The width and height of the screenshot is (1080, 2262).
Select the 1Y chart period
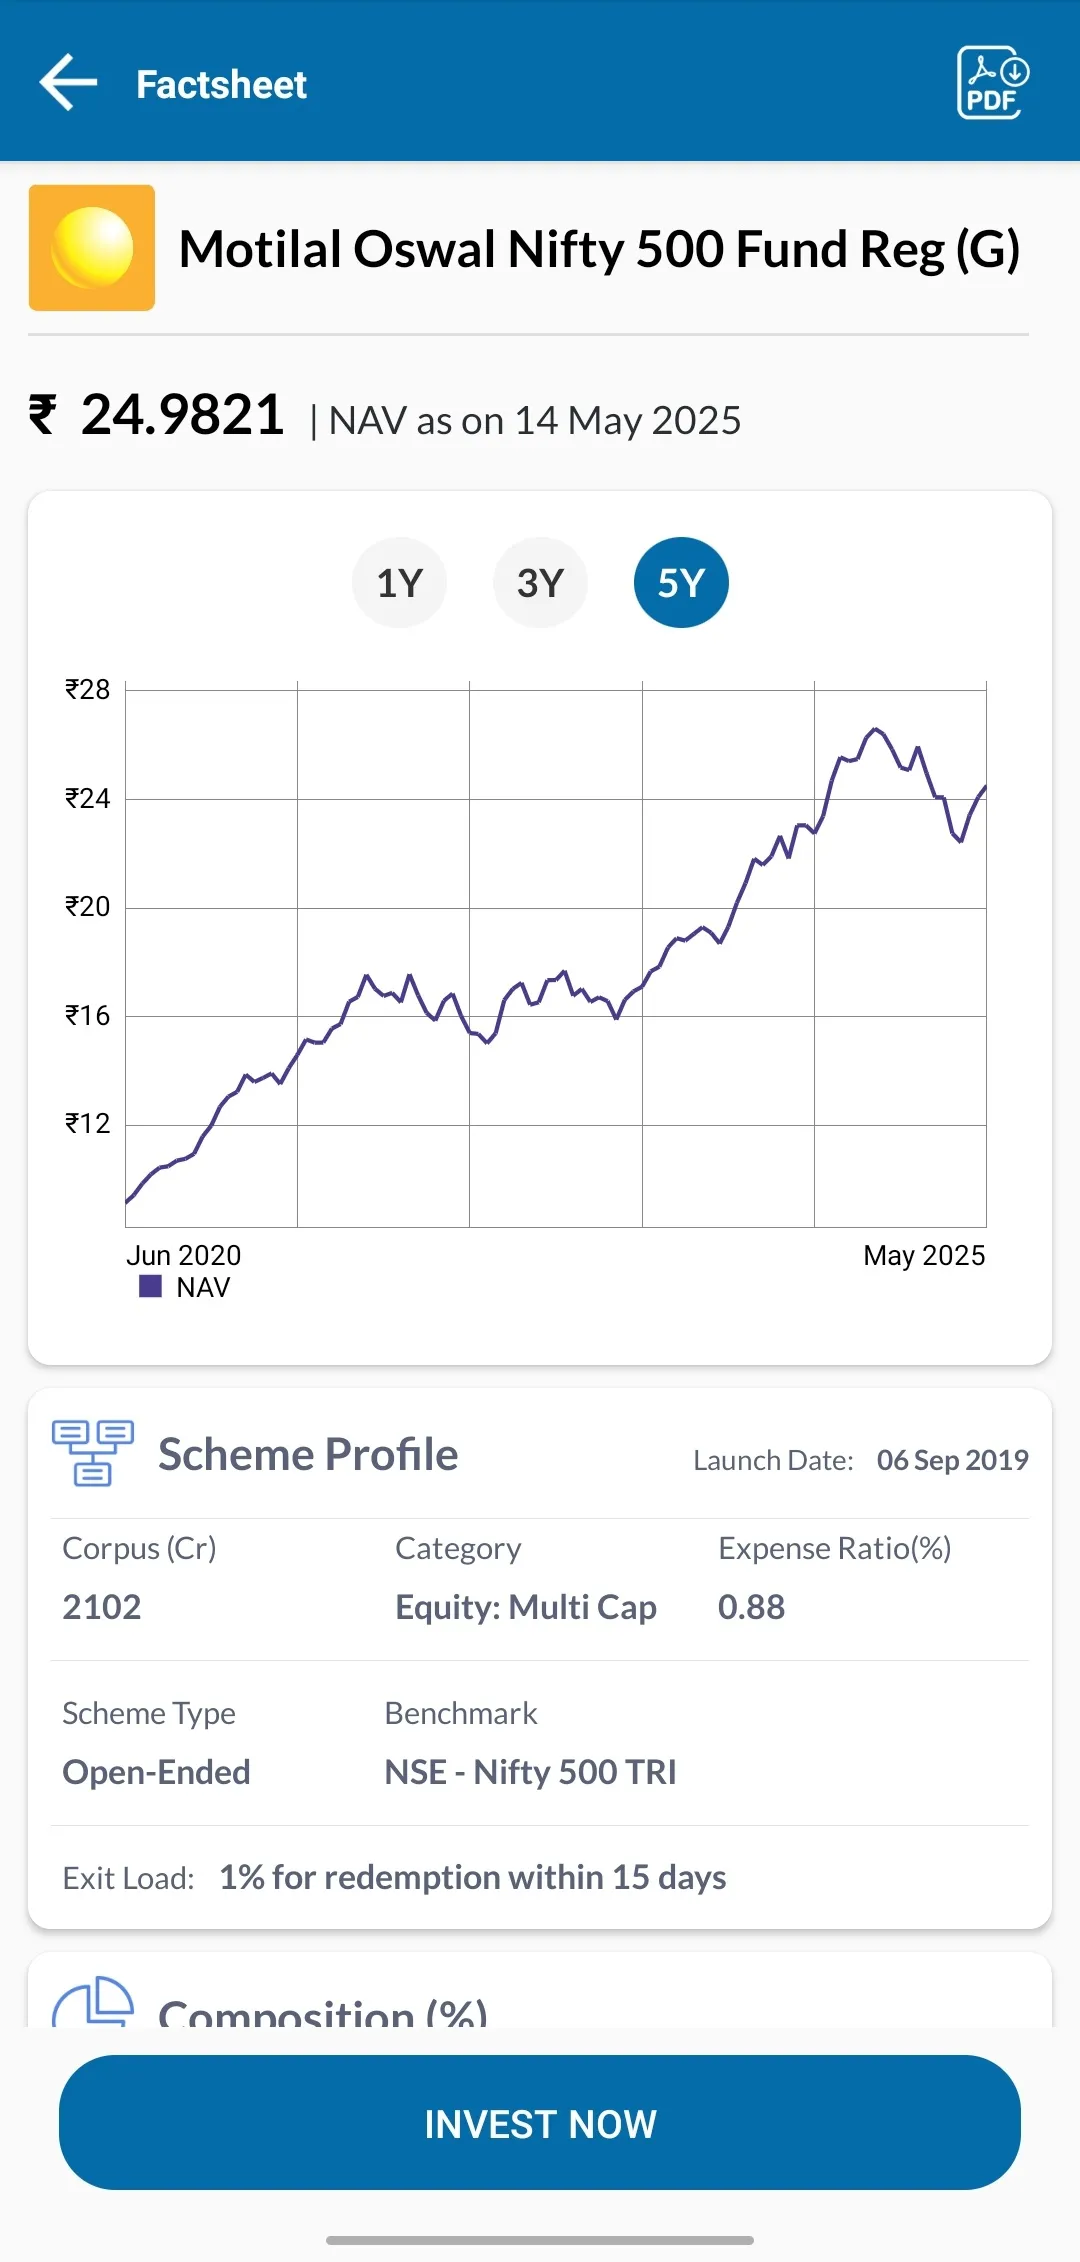pyautogui.click(x=399, y=583)
